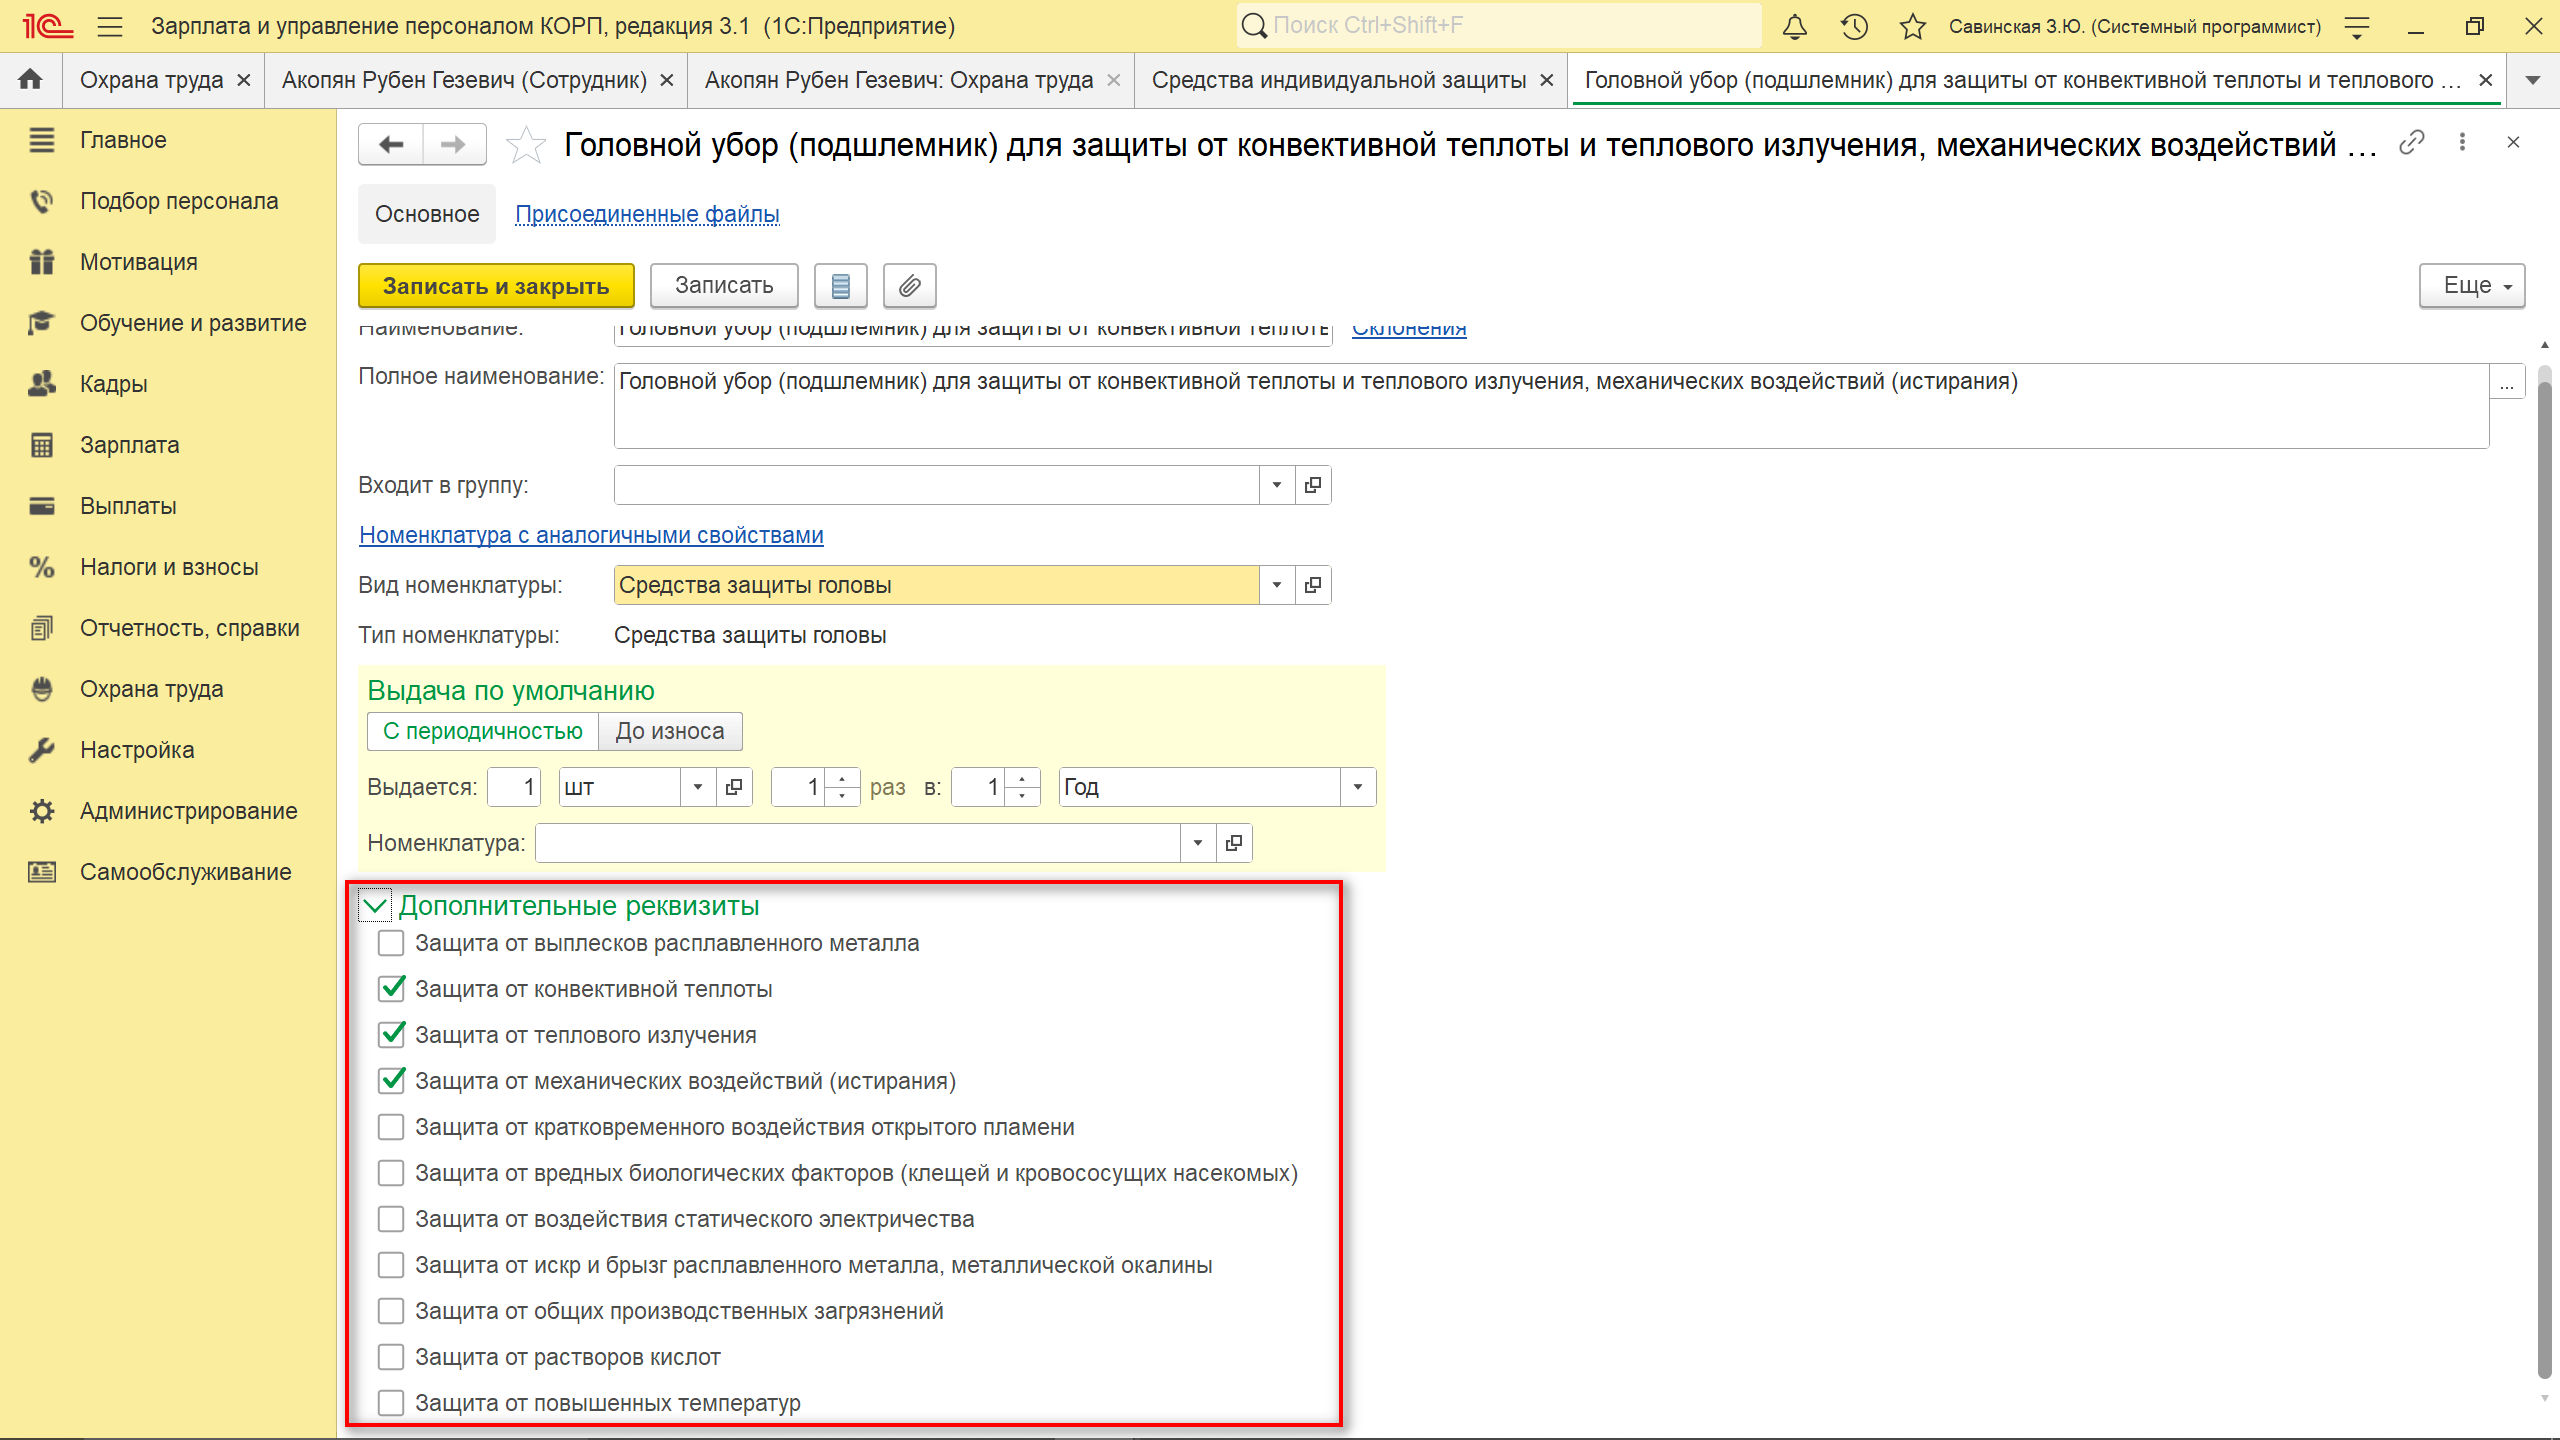Expand the Год period dropdown
This screenshot has width=2560, height=1440.
point(1357,787)
